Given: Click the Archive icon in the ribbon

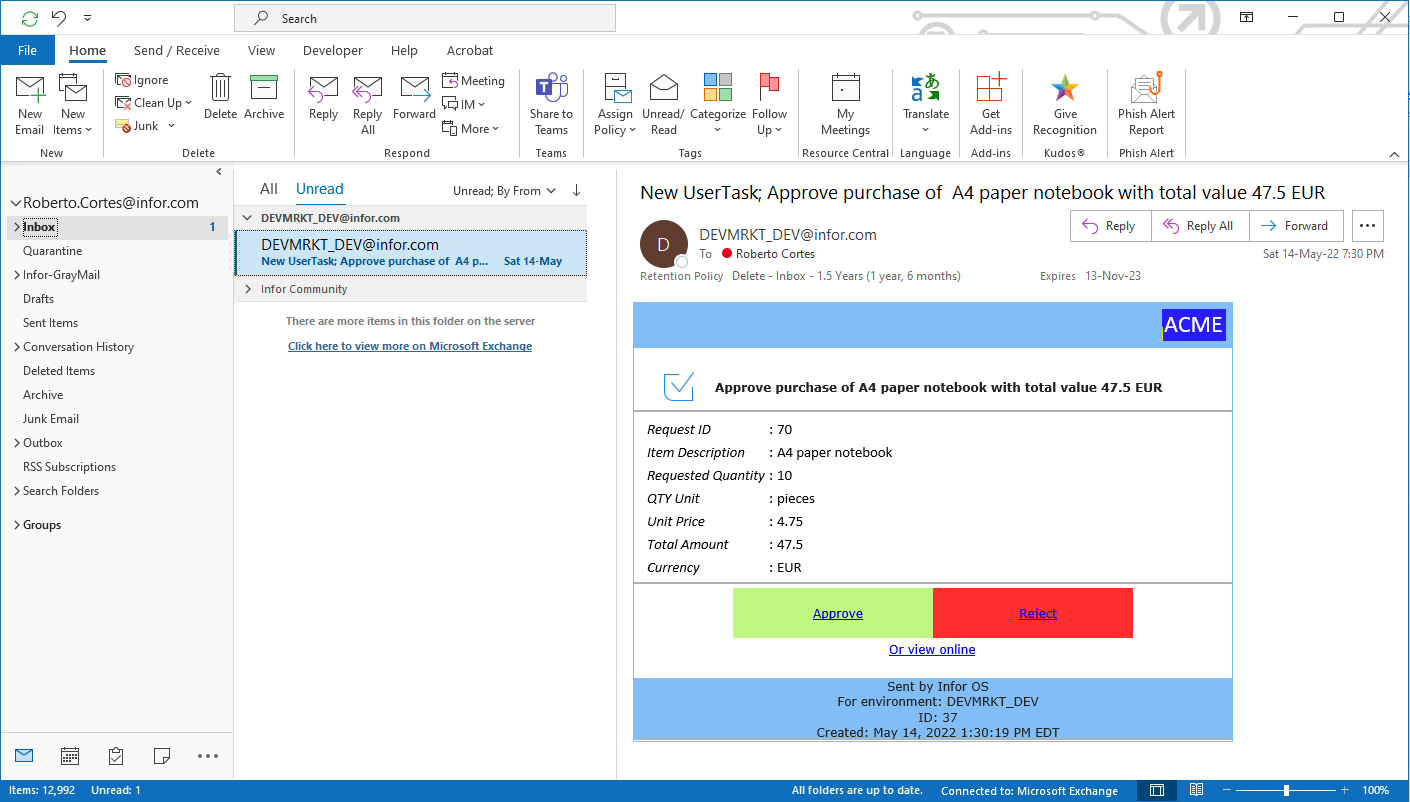Looking at the screenshot, I should [264, 95].
